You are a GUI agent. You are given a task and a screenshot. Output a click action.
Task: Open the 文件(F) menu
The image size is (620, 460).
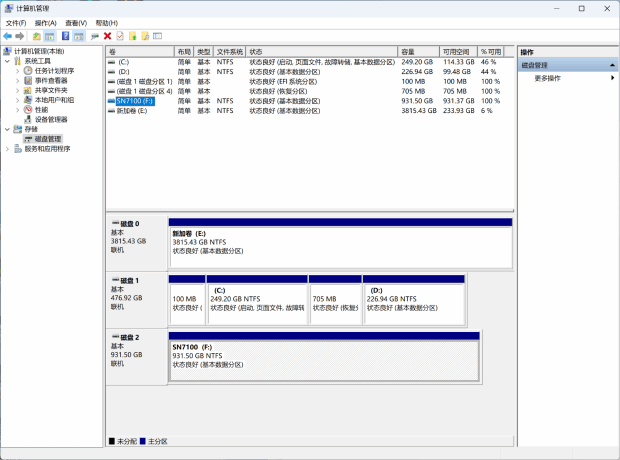coord(16,23)
